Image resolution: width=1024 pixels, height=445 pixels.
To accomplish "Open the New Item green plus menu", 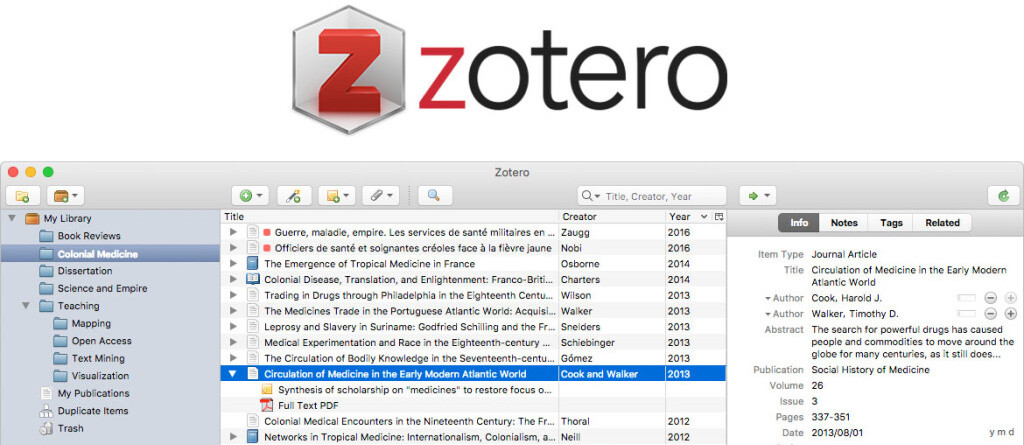I will pyautogui.click(x=250, y=195).
